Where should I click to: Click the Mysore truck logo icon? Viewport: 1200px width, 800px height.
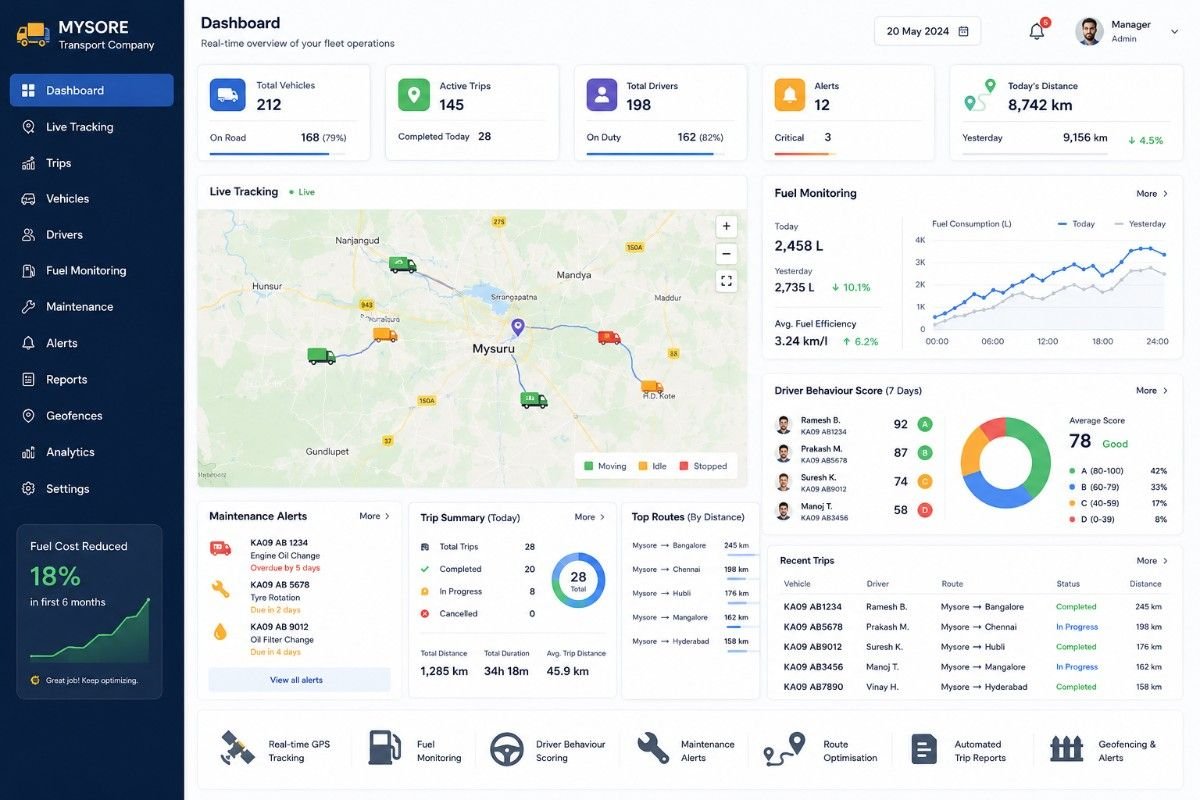pos(33,34)
